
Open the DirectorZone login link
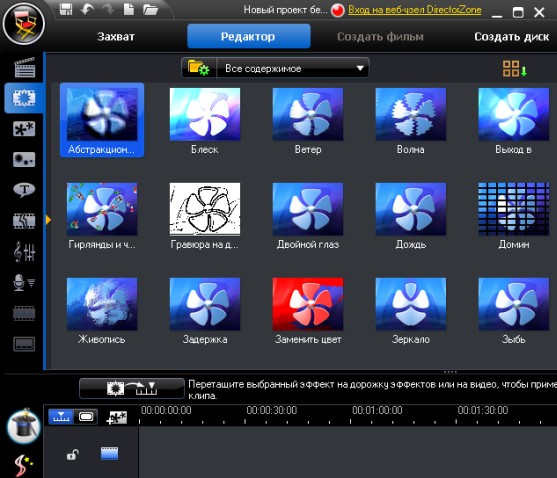coord(415,10)
